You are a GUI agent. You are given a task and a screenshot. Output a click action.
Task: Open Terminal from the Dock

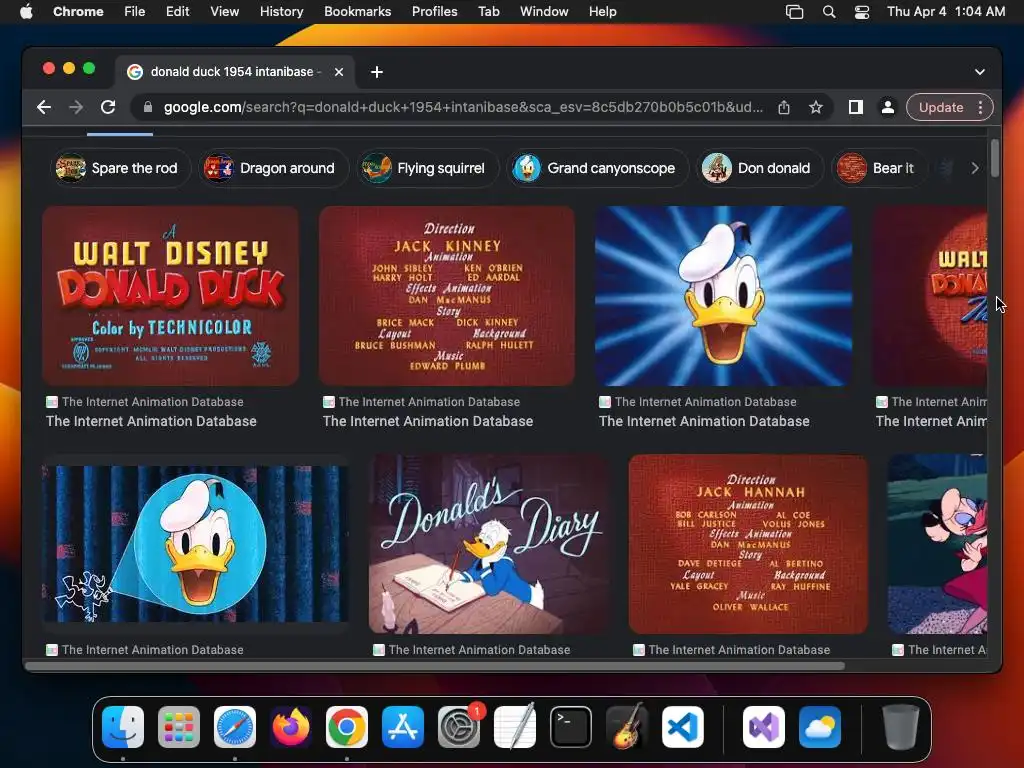(571, 727)
